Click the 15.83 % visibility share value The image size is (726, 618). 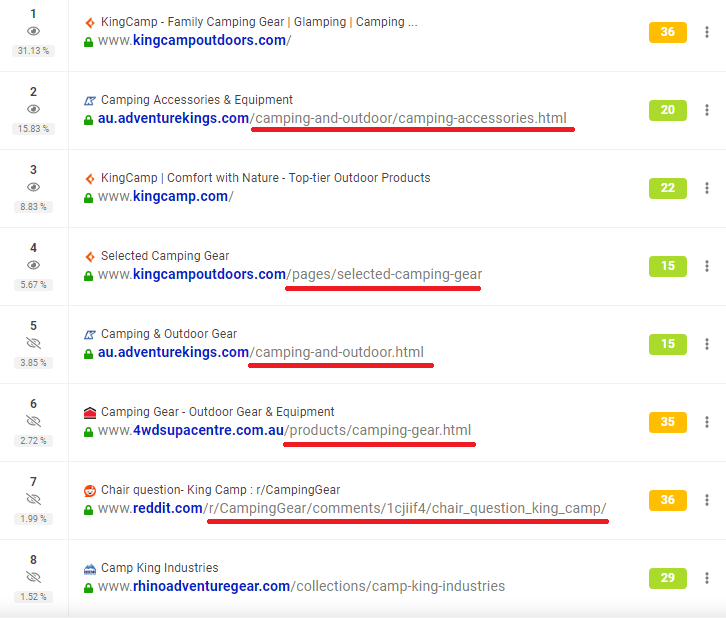click(x=33, y=129)
